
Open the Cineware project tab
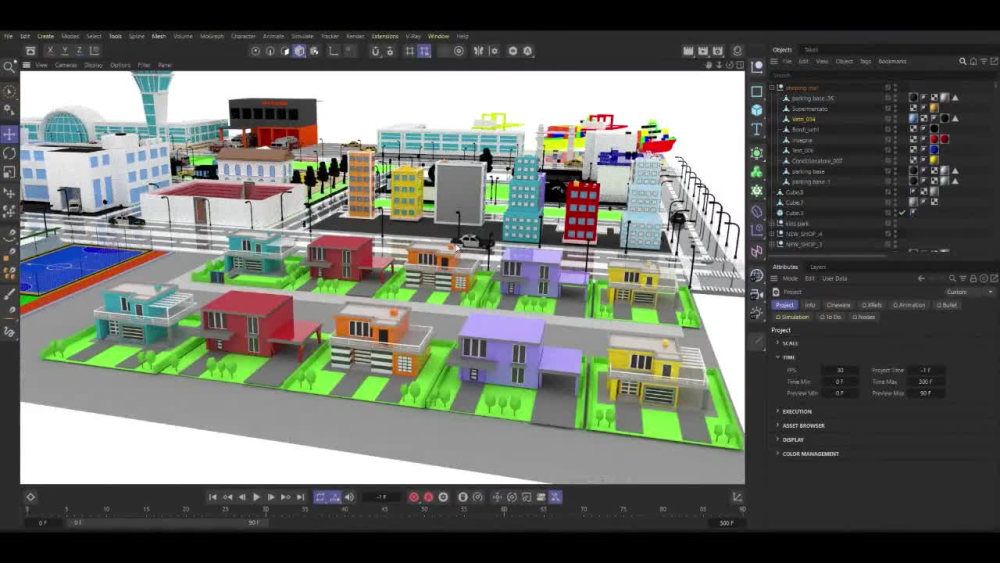[838, 305]
